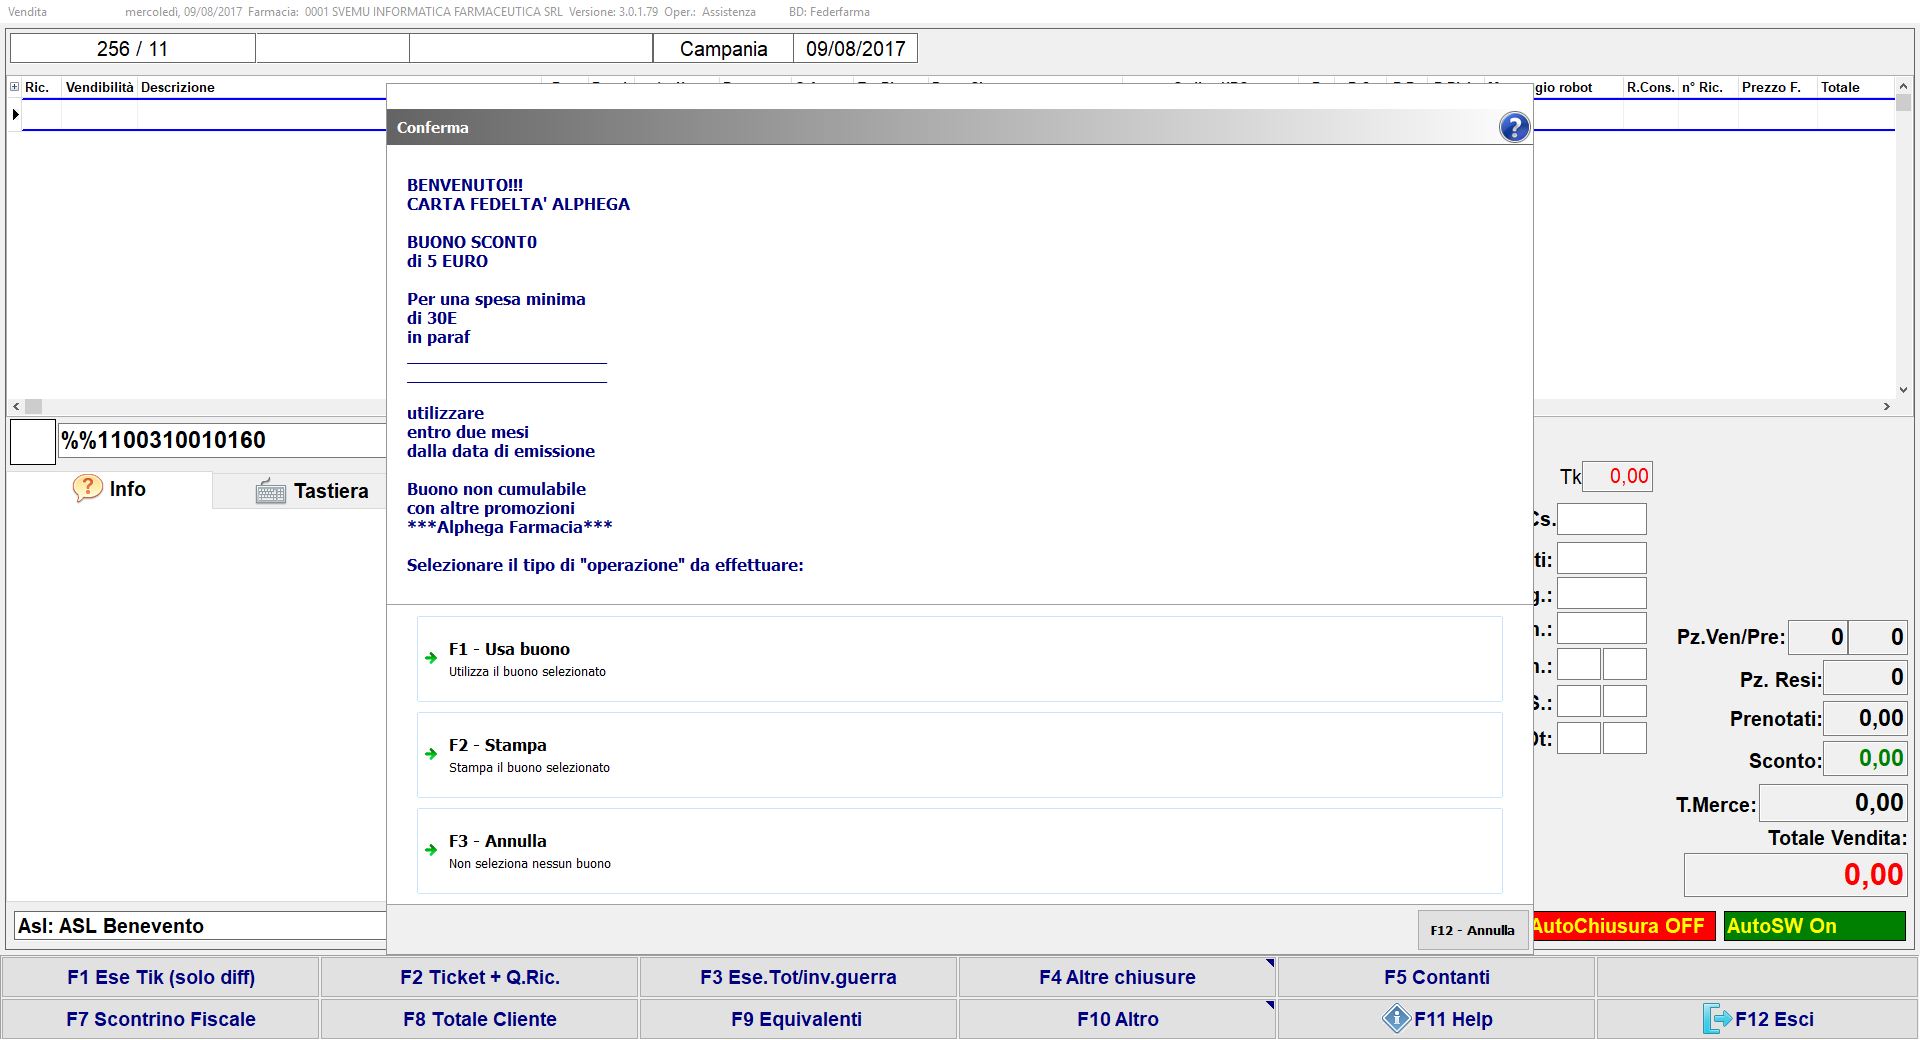Viewport: 1920px width, 1040px height.
Task: Open the F4 Altre chiusure submenu
Action: pyautogui.click(x=1116, y=977)
